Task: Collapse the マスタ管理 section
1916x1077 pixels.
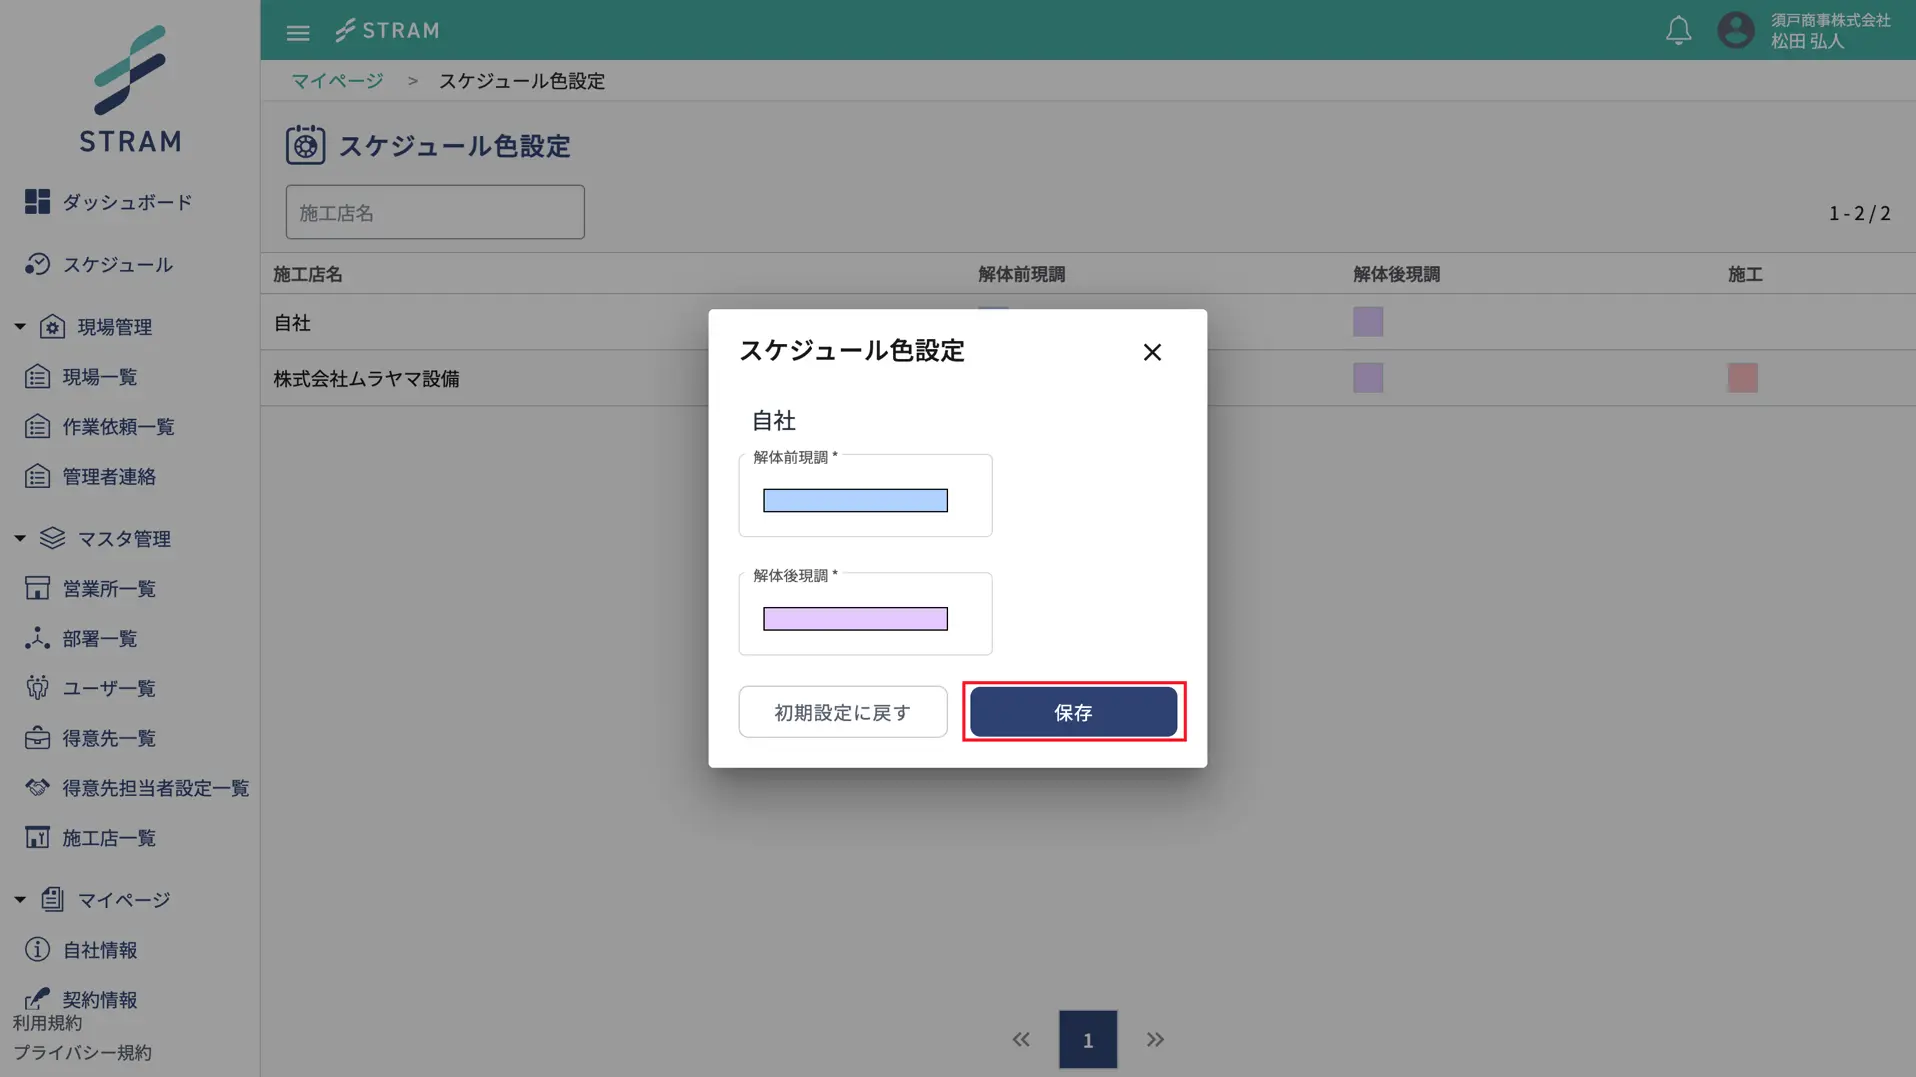Action: coord(18,538)
